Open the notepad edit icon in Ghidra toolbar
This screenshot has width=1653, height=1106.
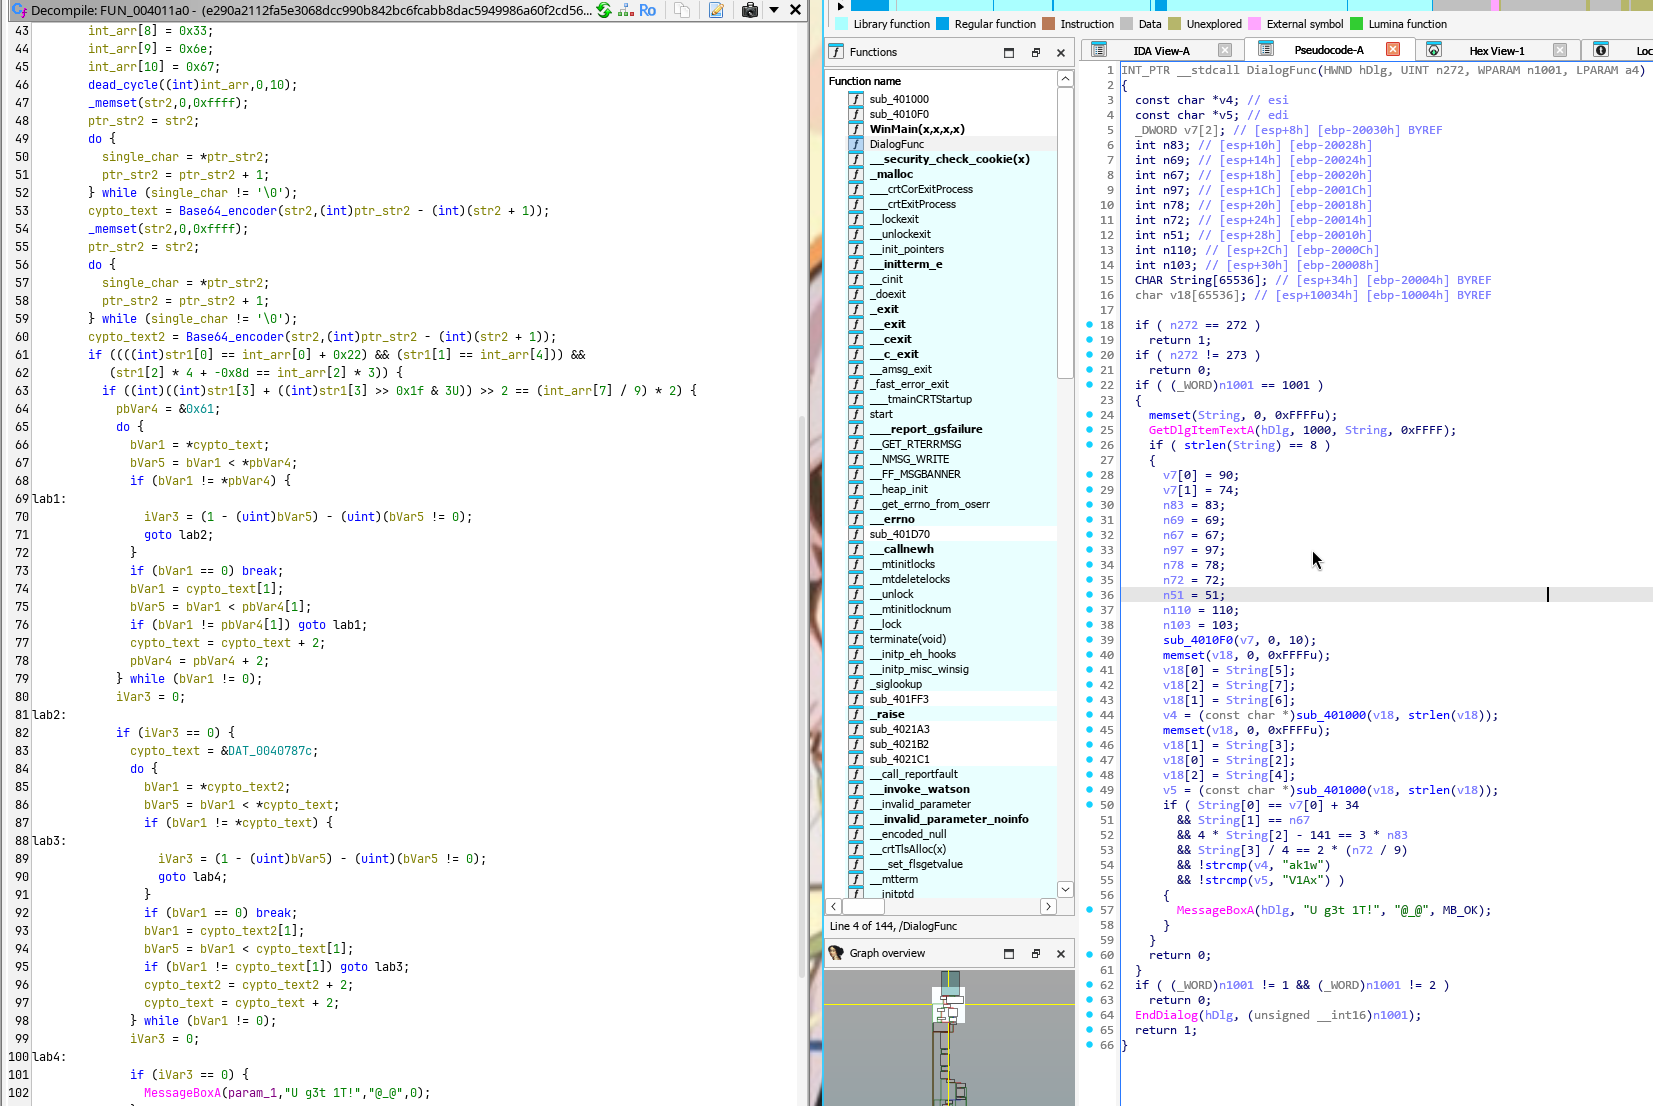[716, 10]
